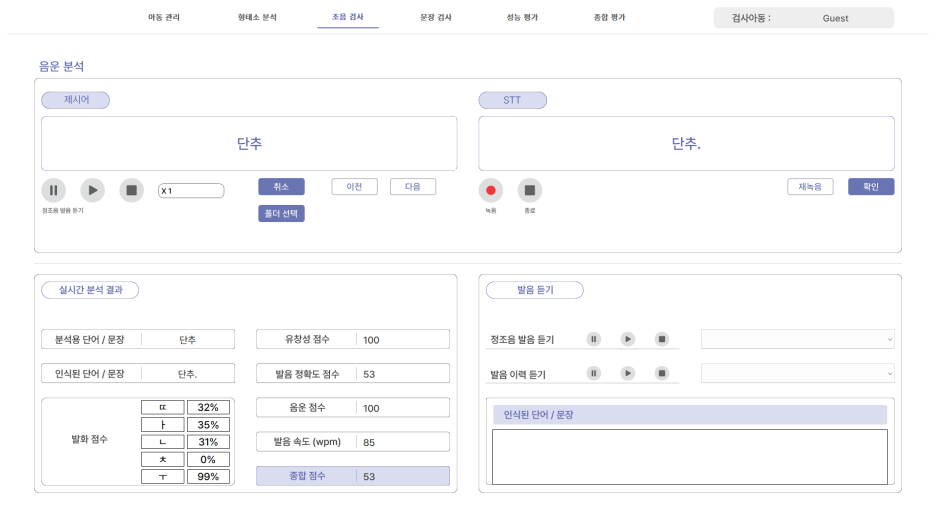Click the 폴더 선택 button

coord(281,213)
